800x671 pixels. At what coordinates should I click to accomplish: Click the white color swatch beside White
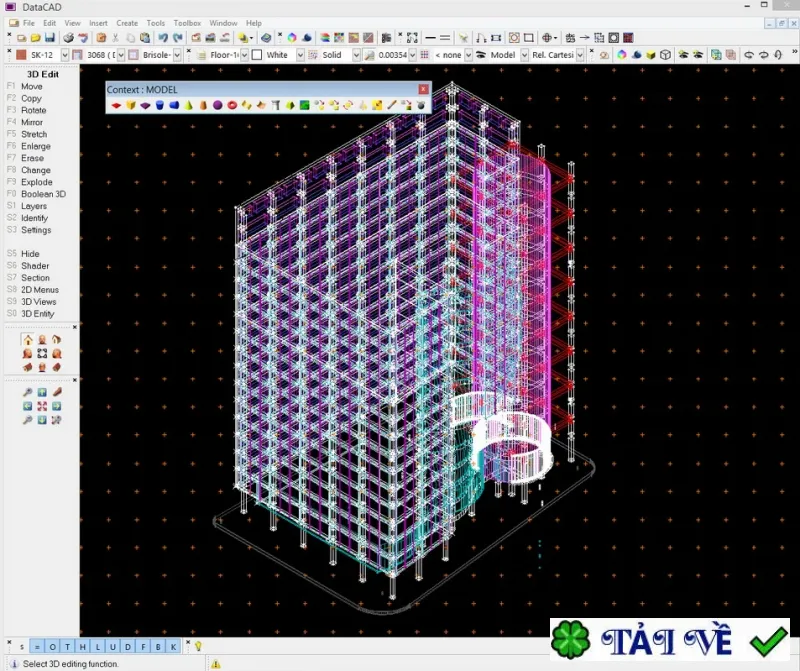(257, 55)
